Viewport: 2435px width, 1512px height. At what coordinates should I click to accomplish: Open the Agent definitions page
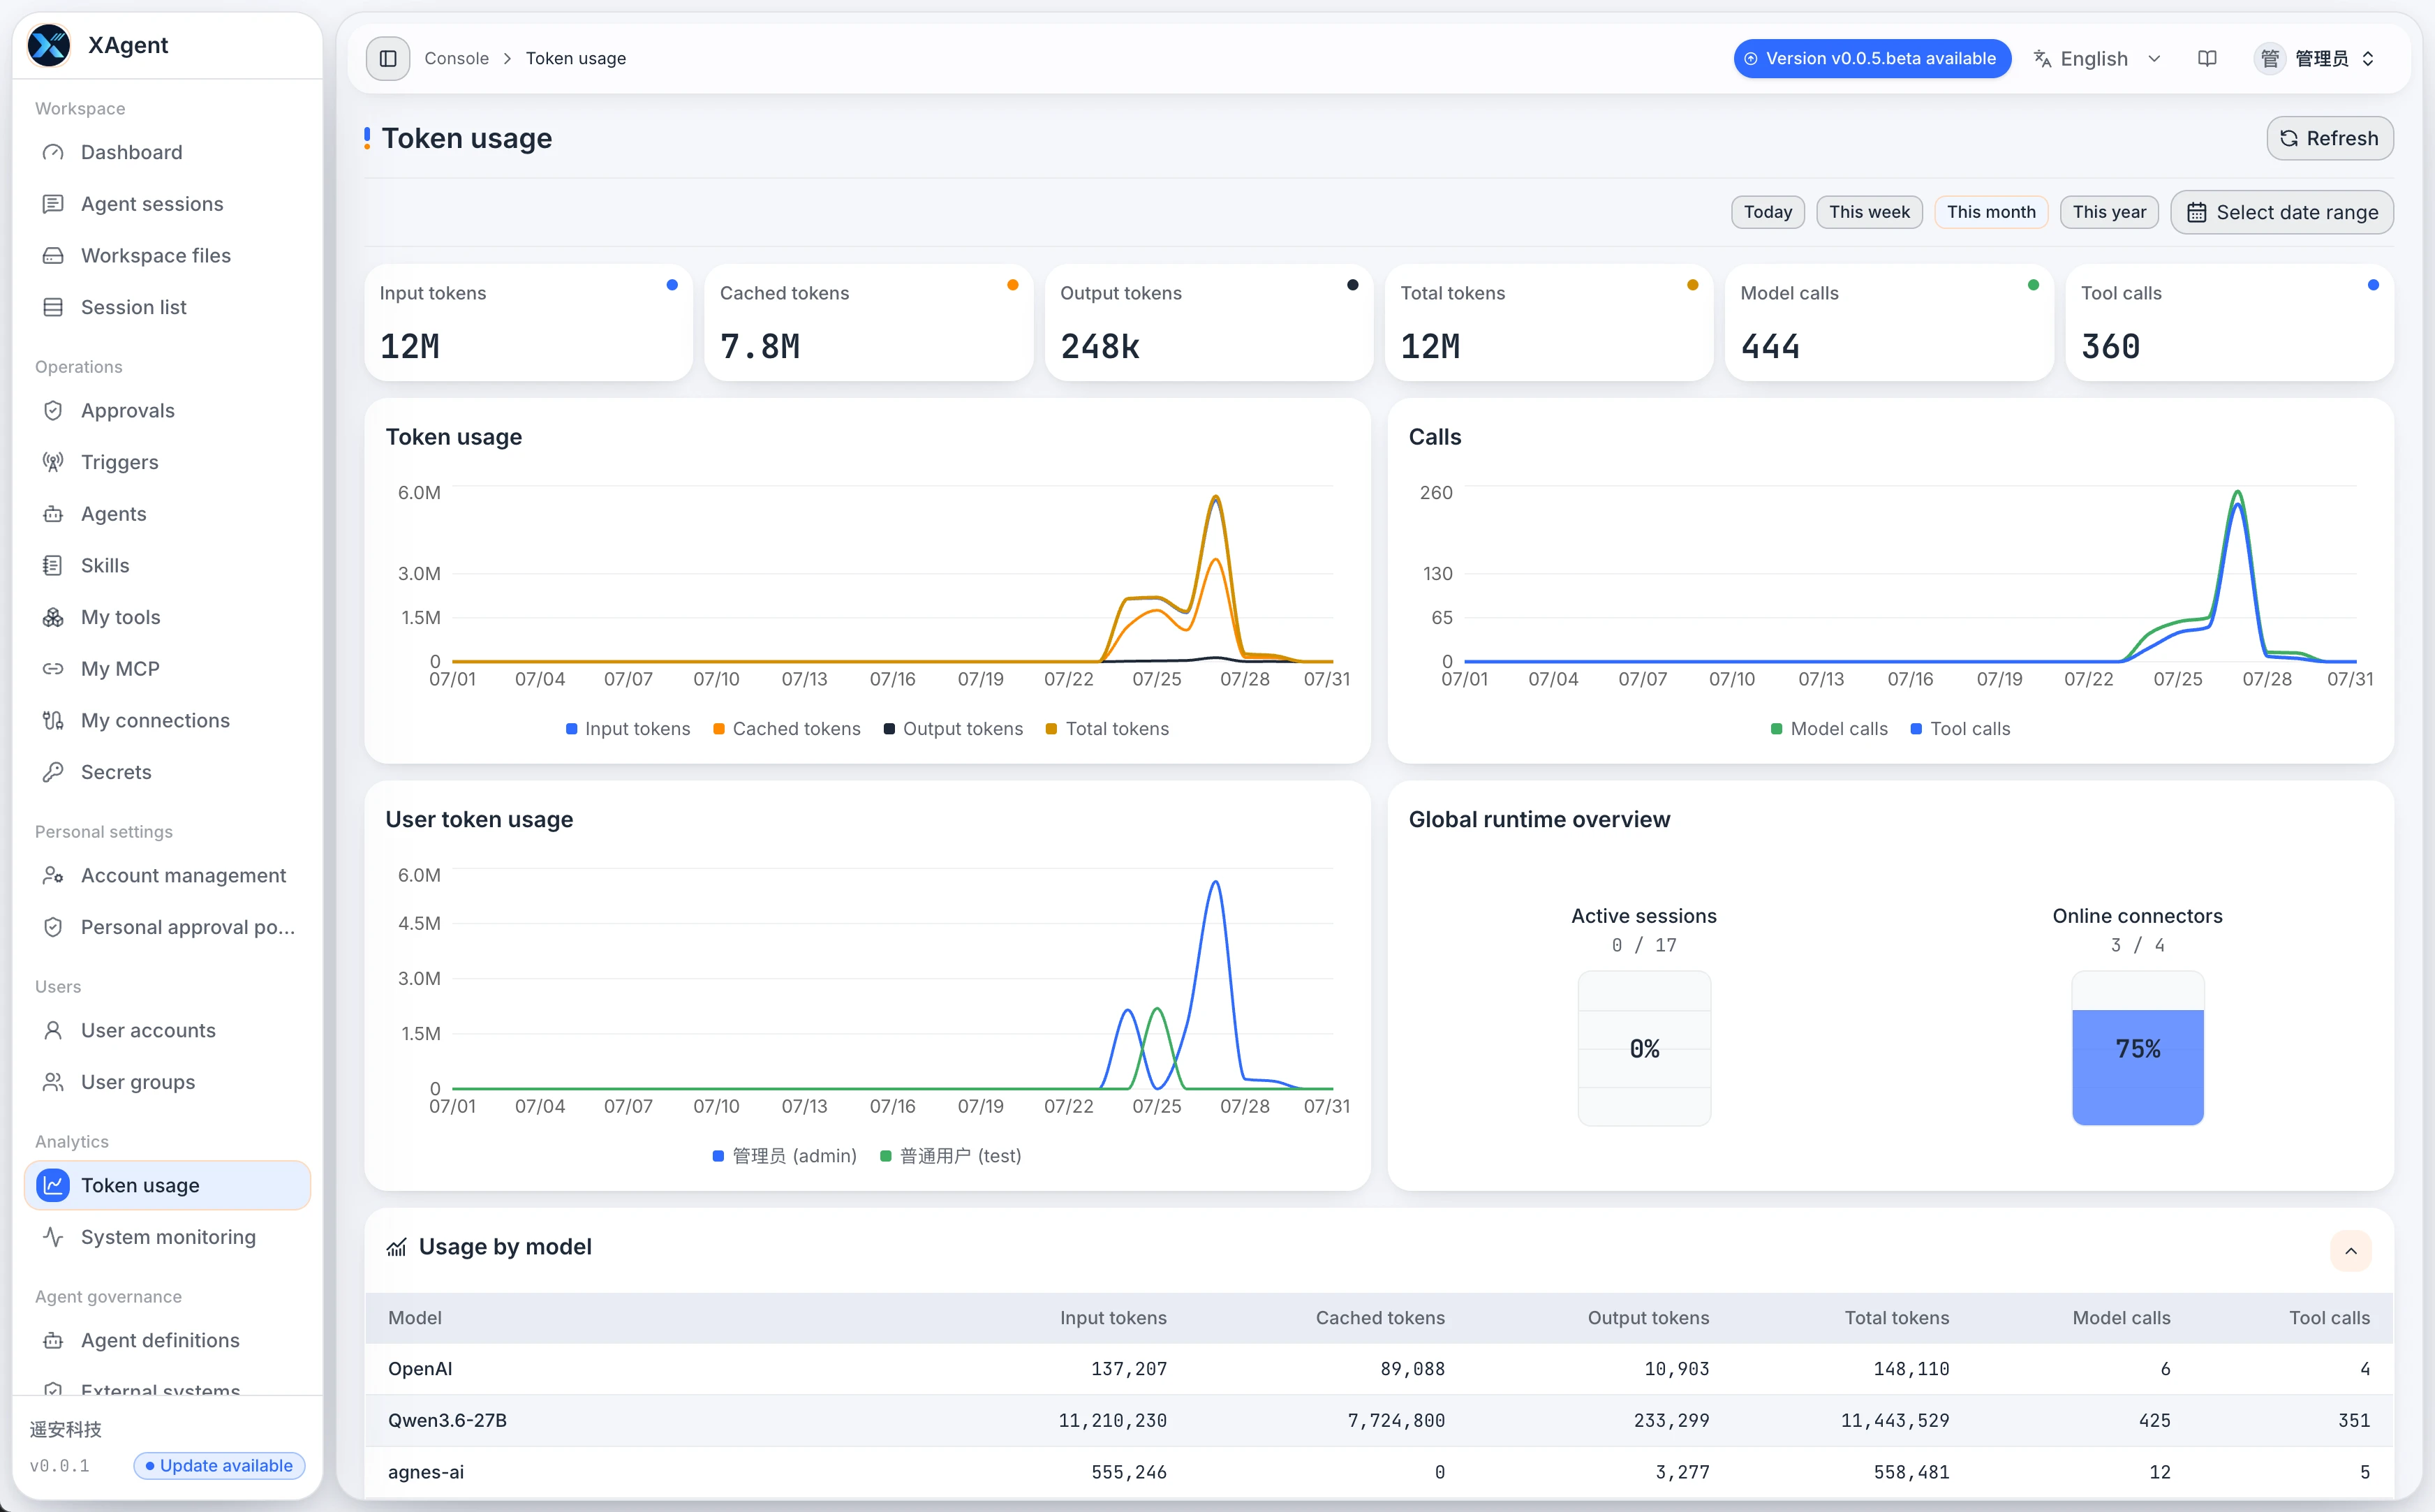pyautogui.click(x=167, y=1340)
